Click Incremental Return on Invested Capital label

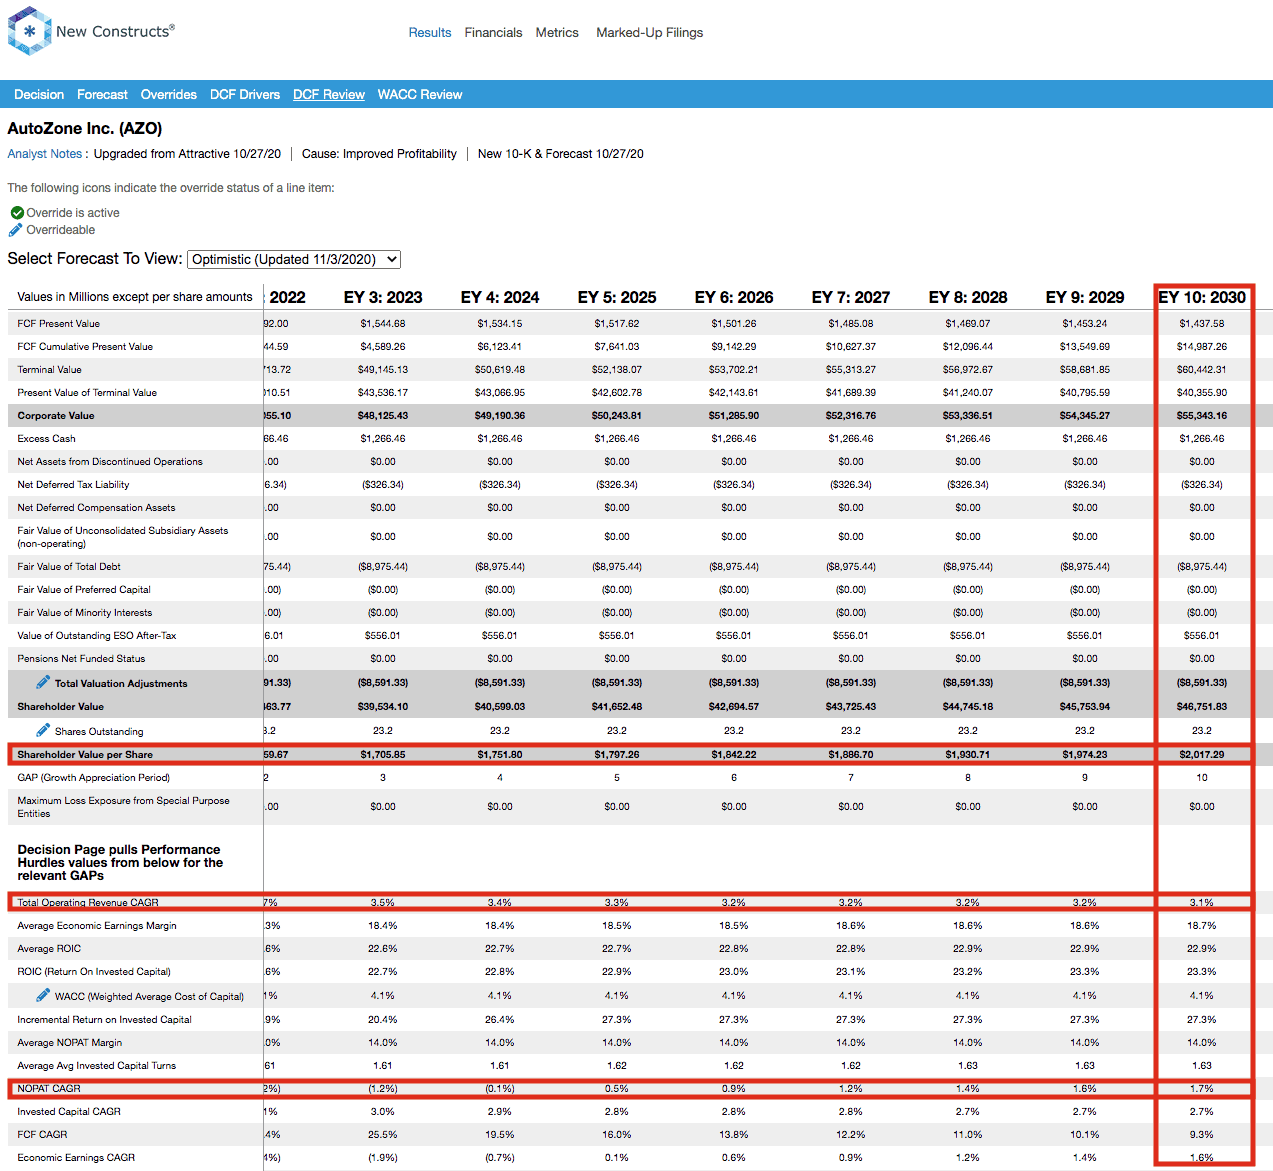(104, 1020)
